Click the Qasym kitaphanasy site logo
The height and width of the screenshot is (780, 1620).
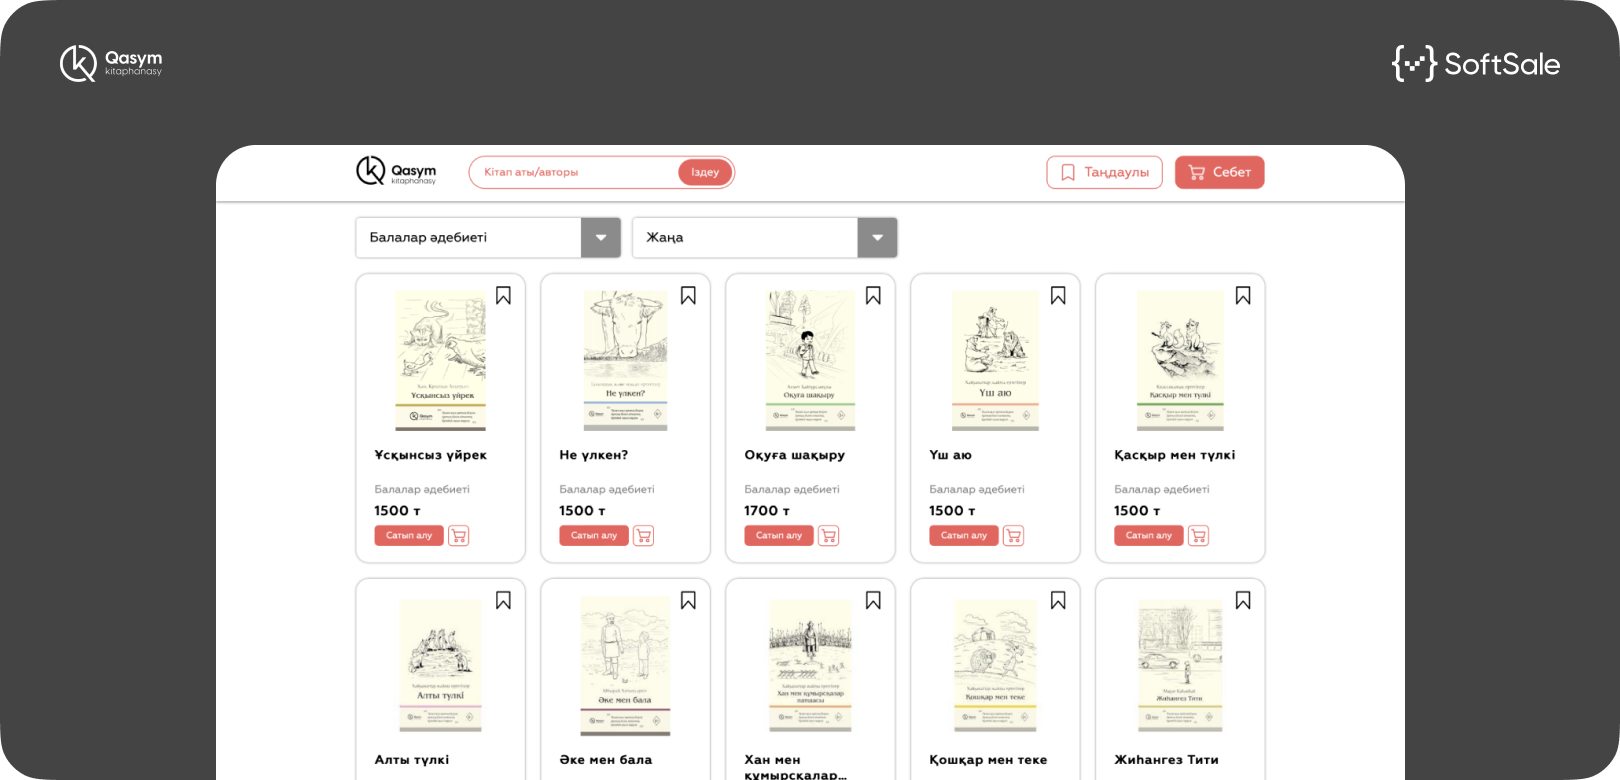(396, 171)
